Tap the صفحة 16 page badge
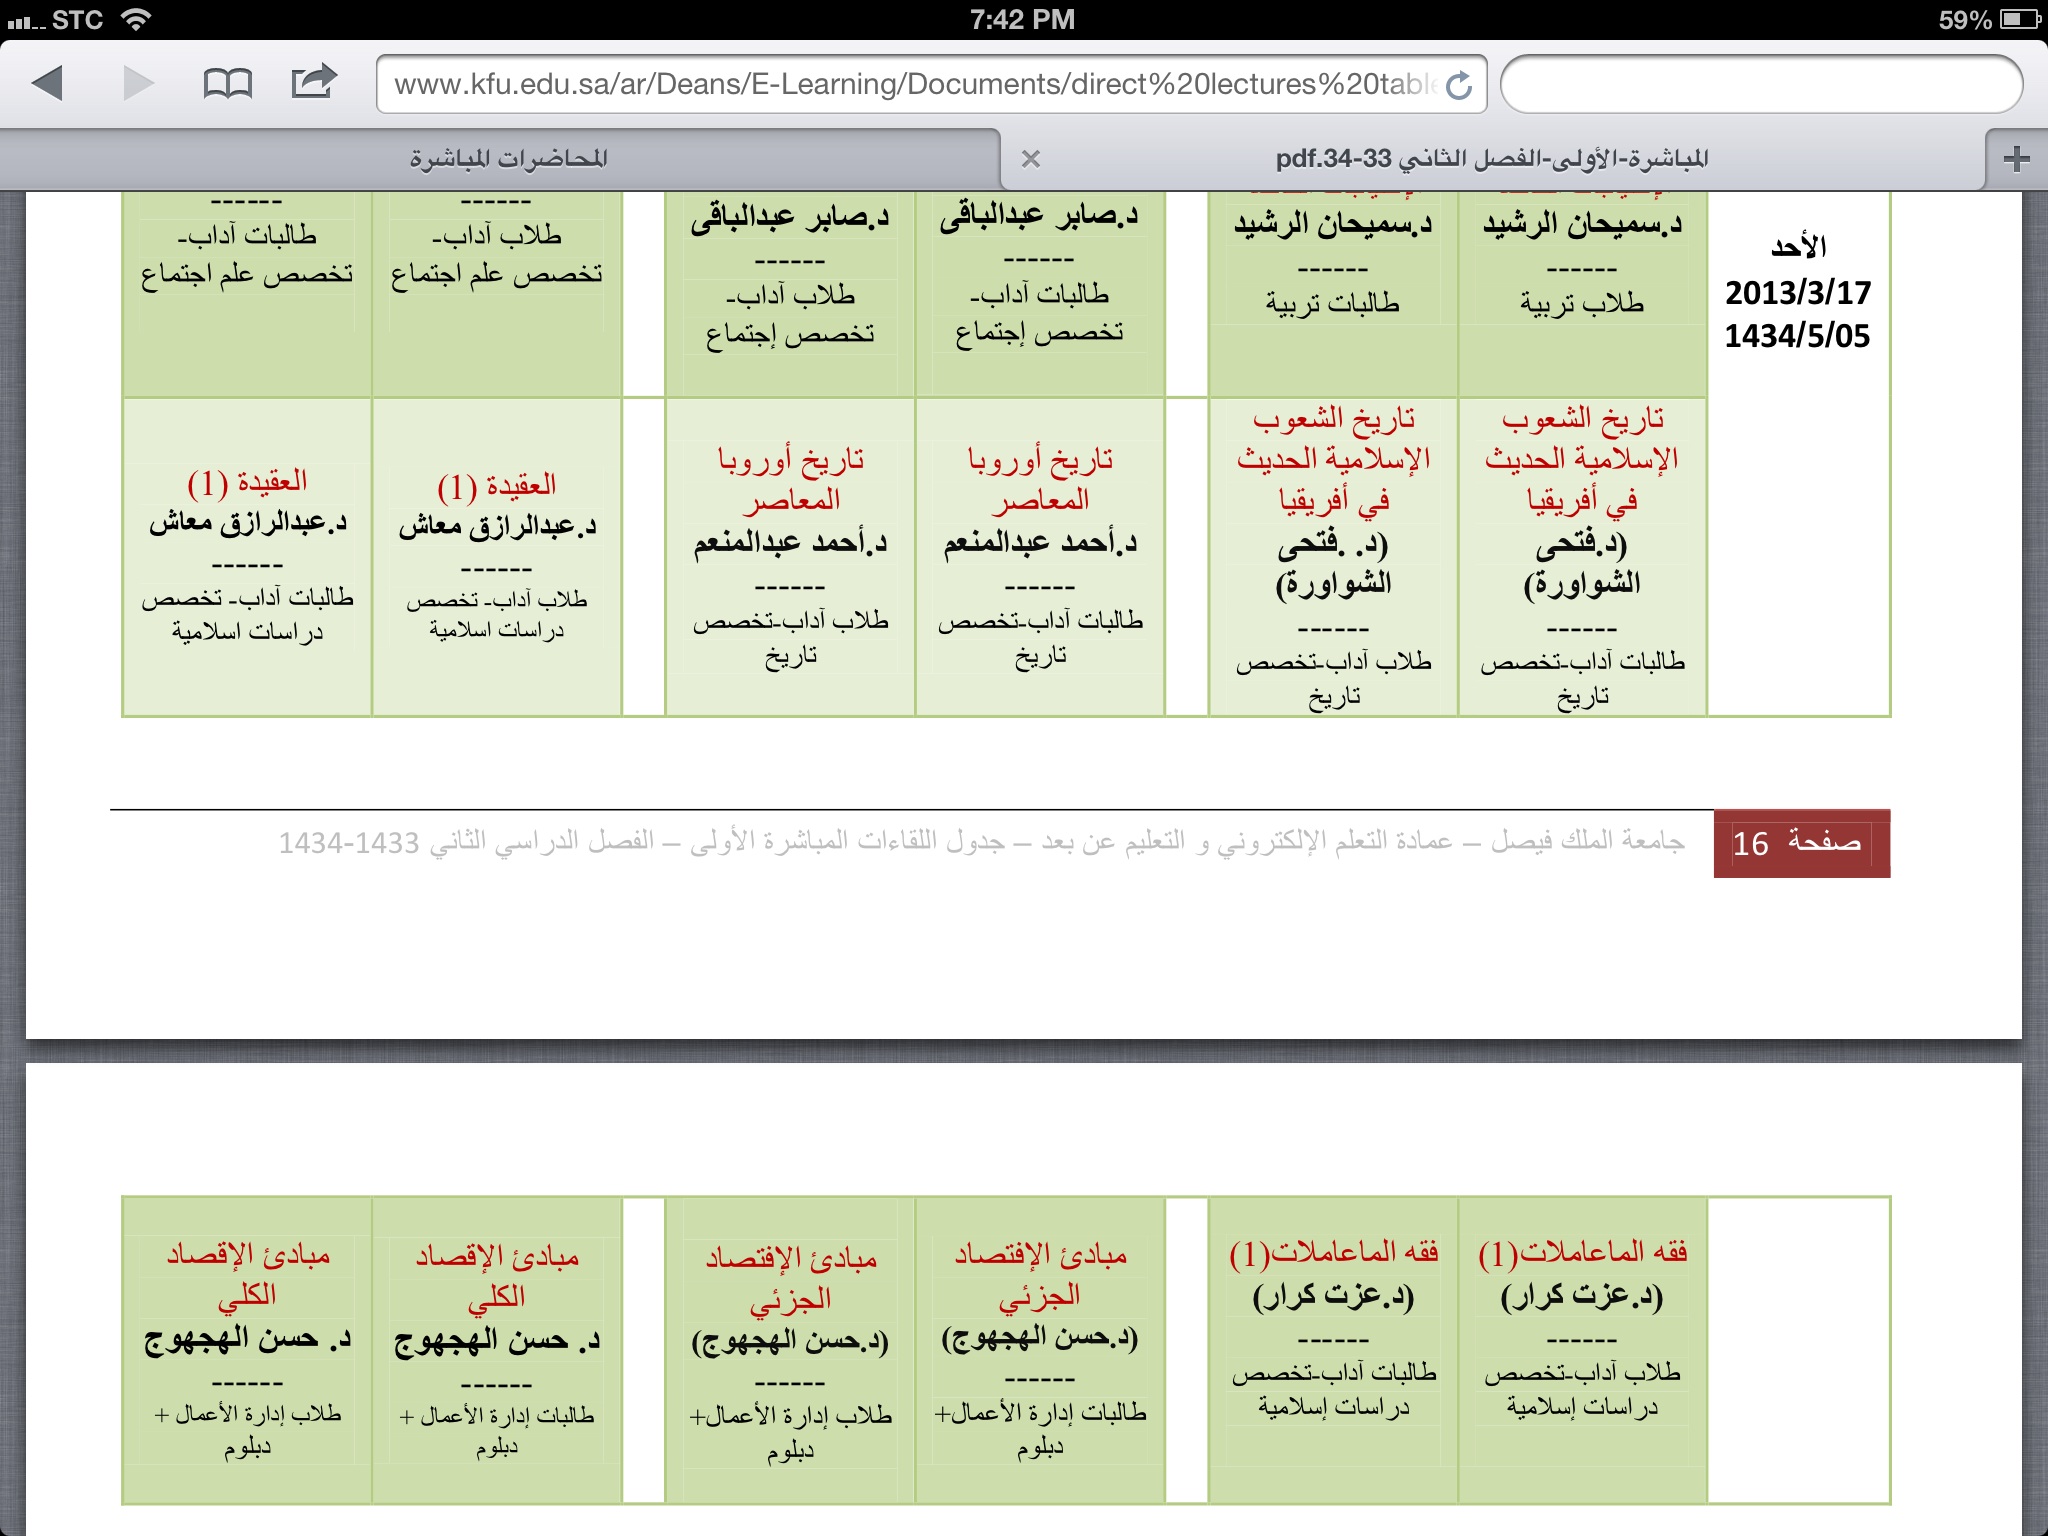Image resolution: width=2048 pixels, height=1536 pixels. pyautogui.click(x=1801, y=843)
